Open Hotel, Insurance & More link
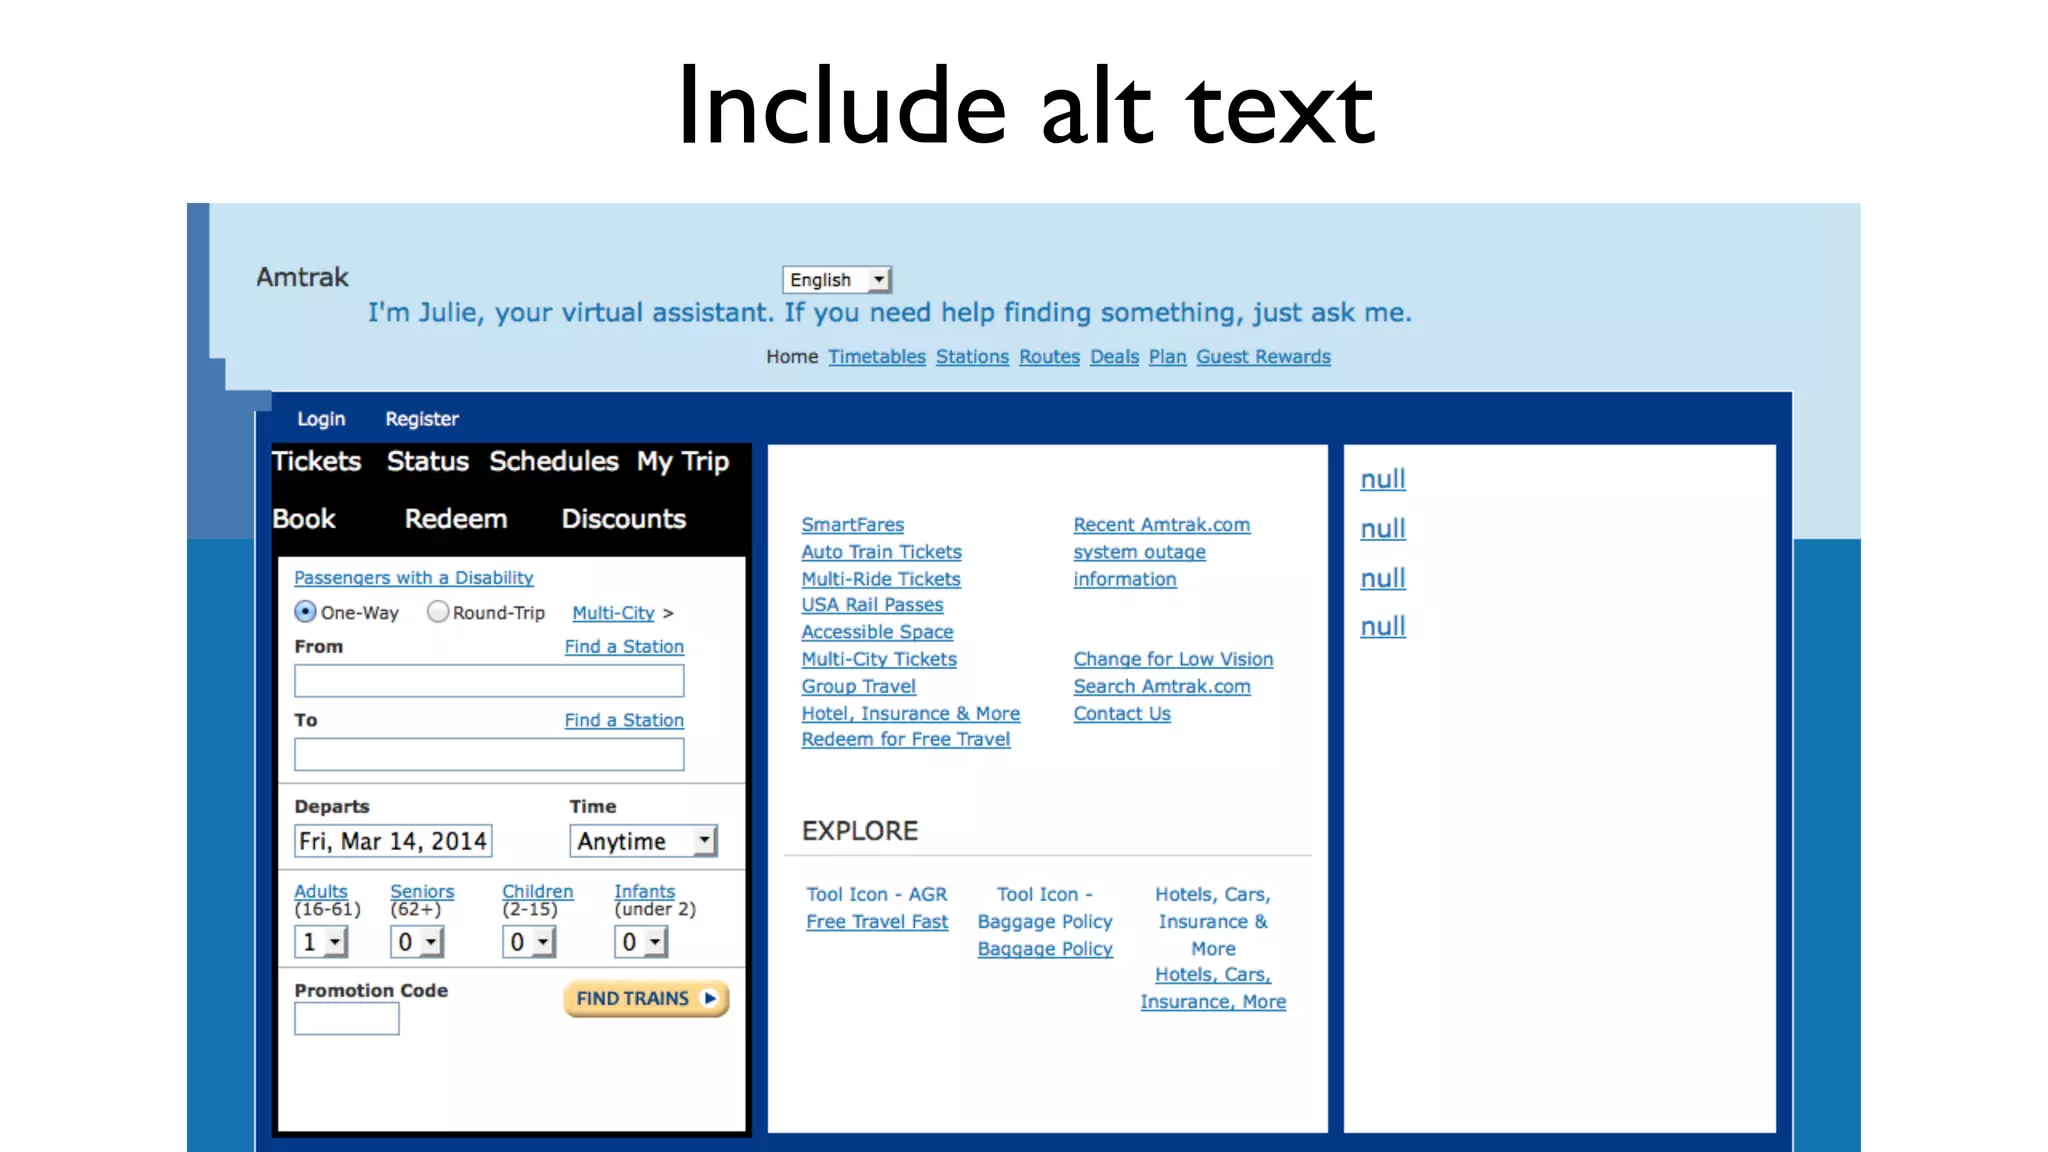The width and height of the screenshot is (2048, 1152). tap(911, 713)
